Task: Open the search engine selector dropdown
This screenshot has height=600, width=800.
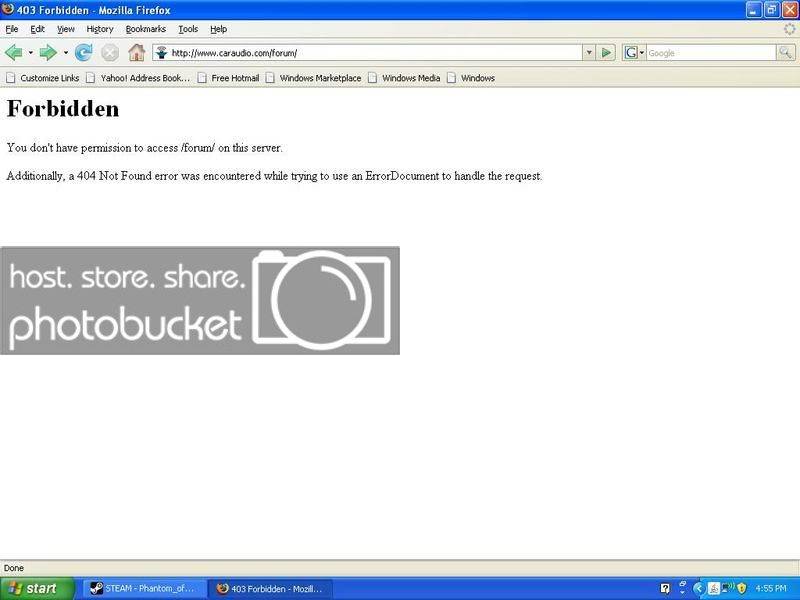Action: tap(641, 53)
